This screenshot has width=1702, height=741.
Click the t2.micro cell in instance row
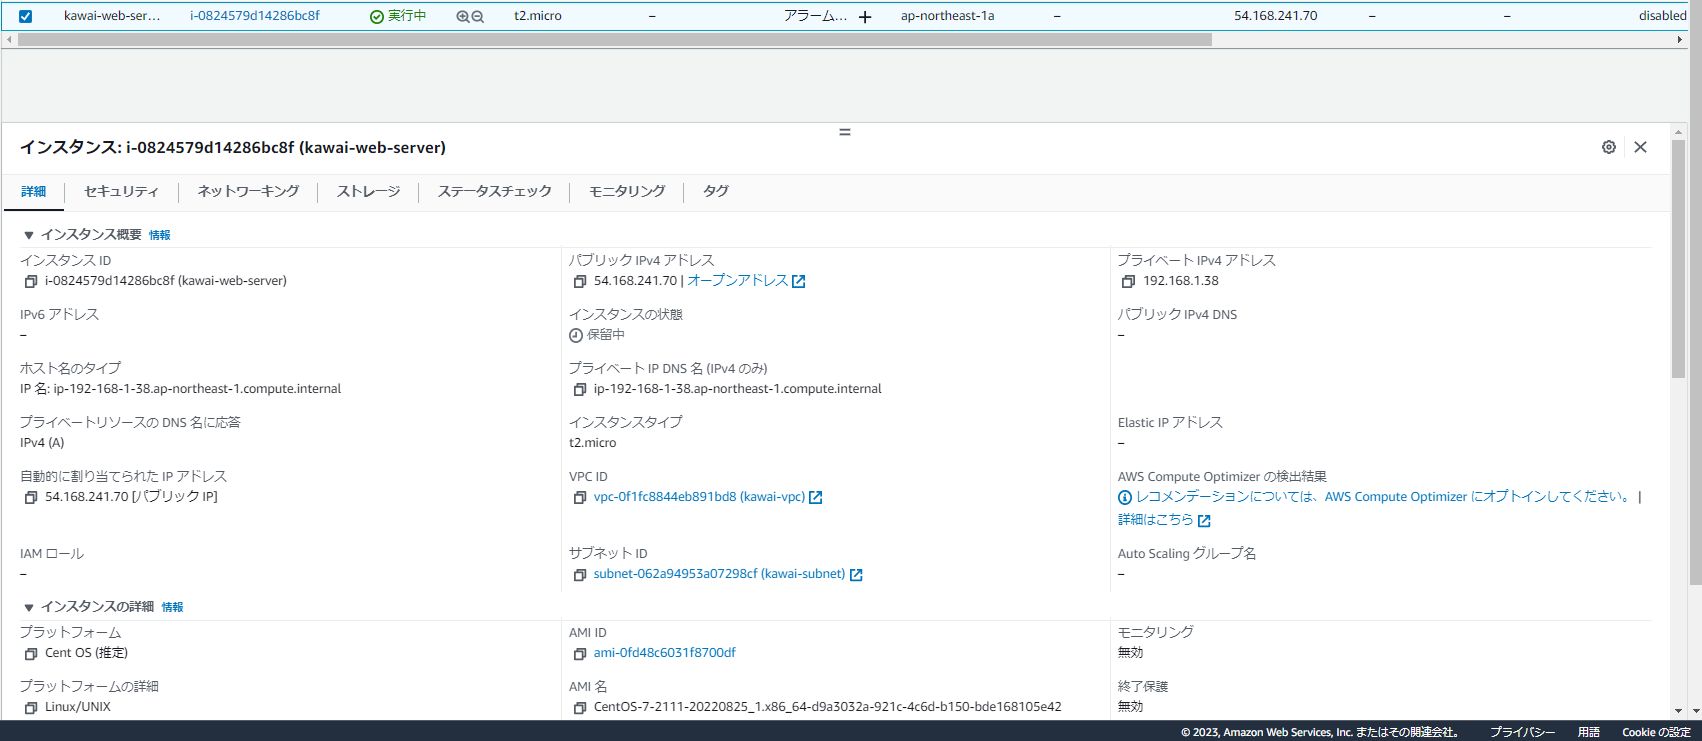click(x=538, y=16)
